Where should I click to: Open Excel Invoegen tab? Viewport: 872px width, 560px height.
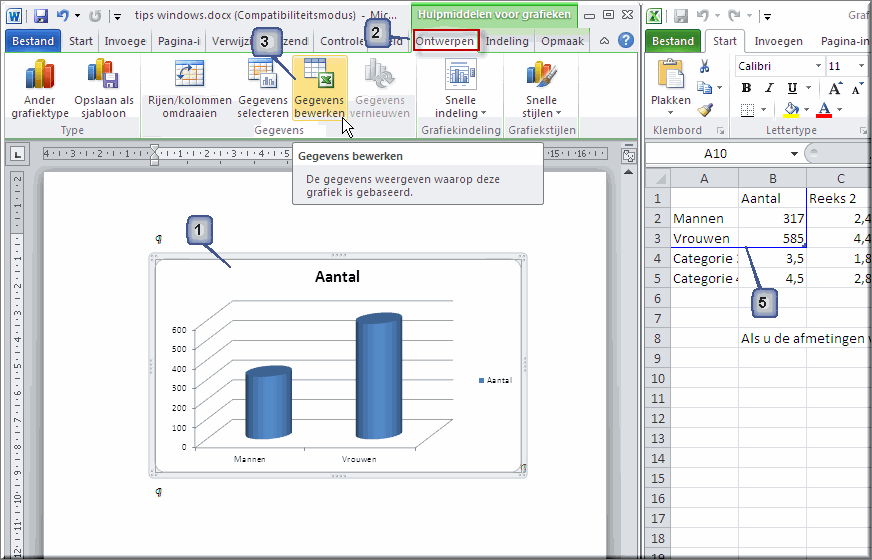coord(779,41)
